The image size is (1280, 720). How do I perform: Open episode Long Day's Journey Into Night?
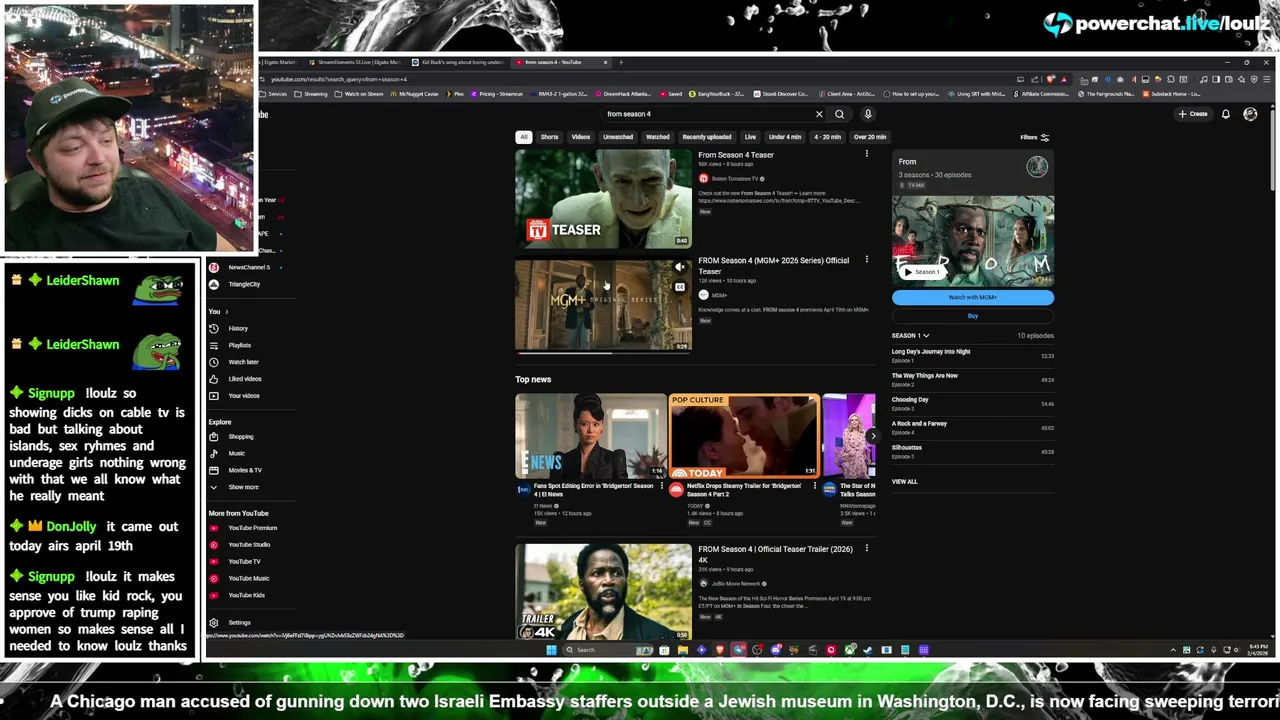(x=973, y=355)
